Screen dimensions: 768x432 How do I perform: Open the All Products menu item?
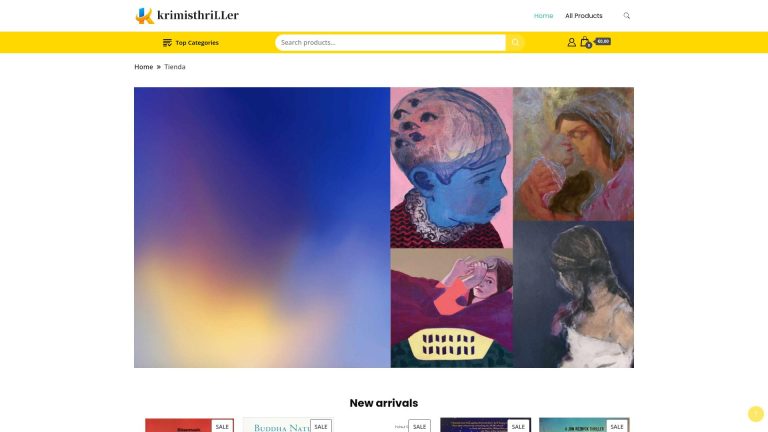pos(583,16)
